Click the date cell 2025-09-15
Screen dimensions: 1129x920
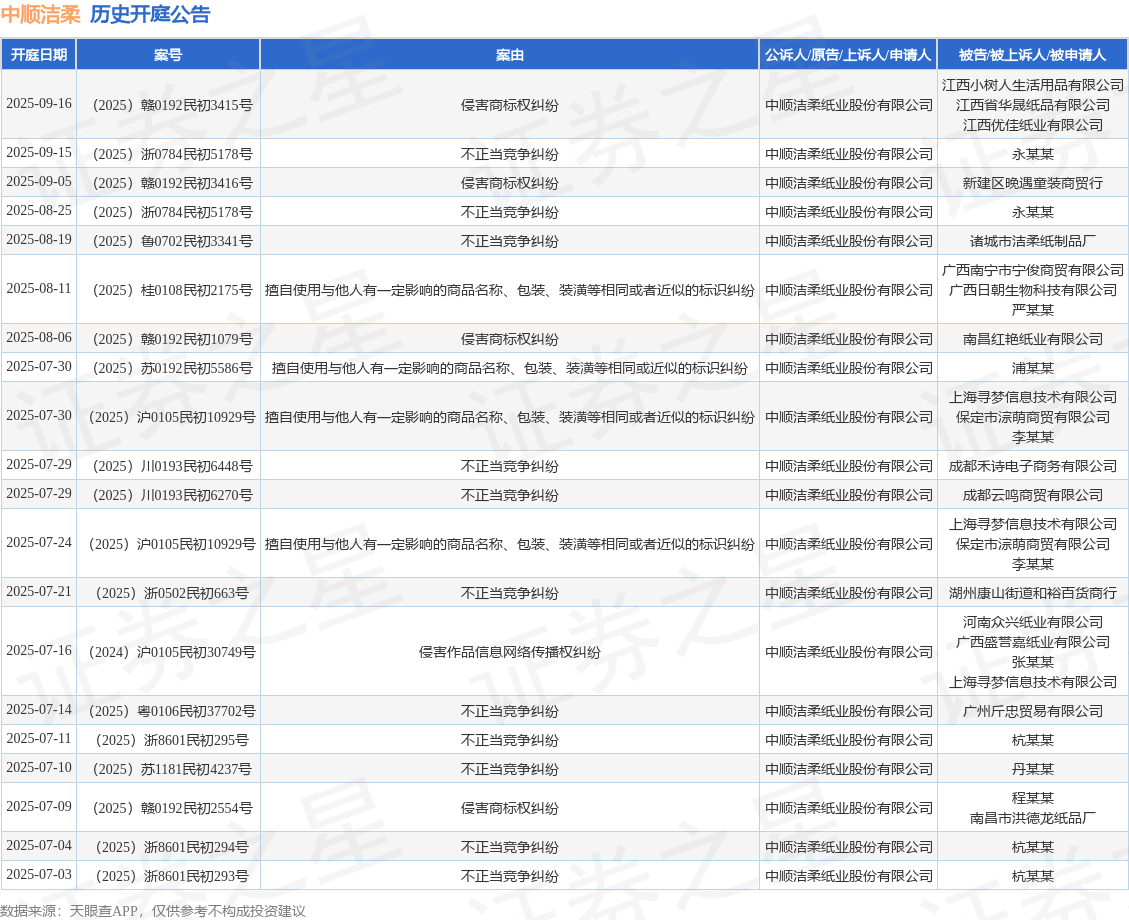pyautogui.click(x=39, y=153)
